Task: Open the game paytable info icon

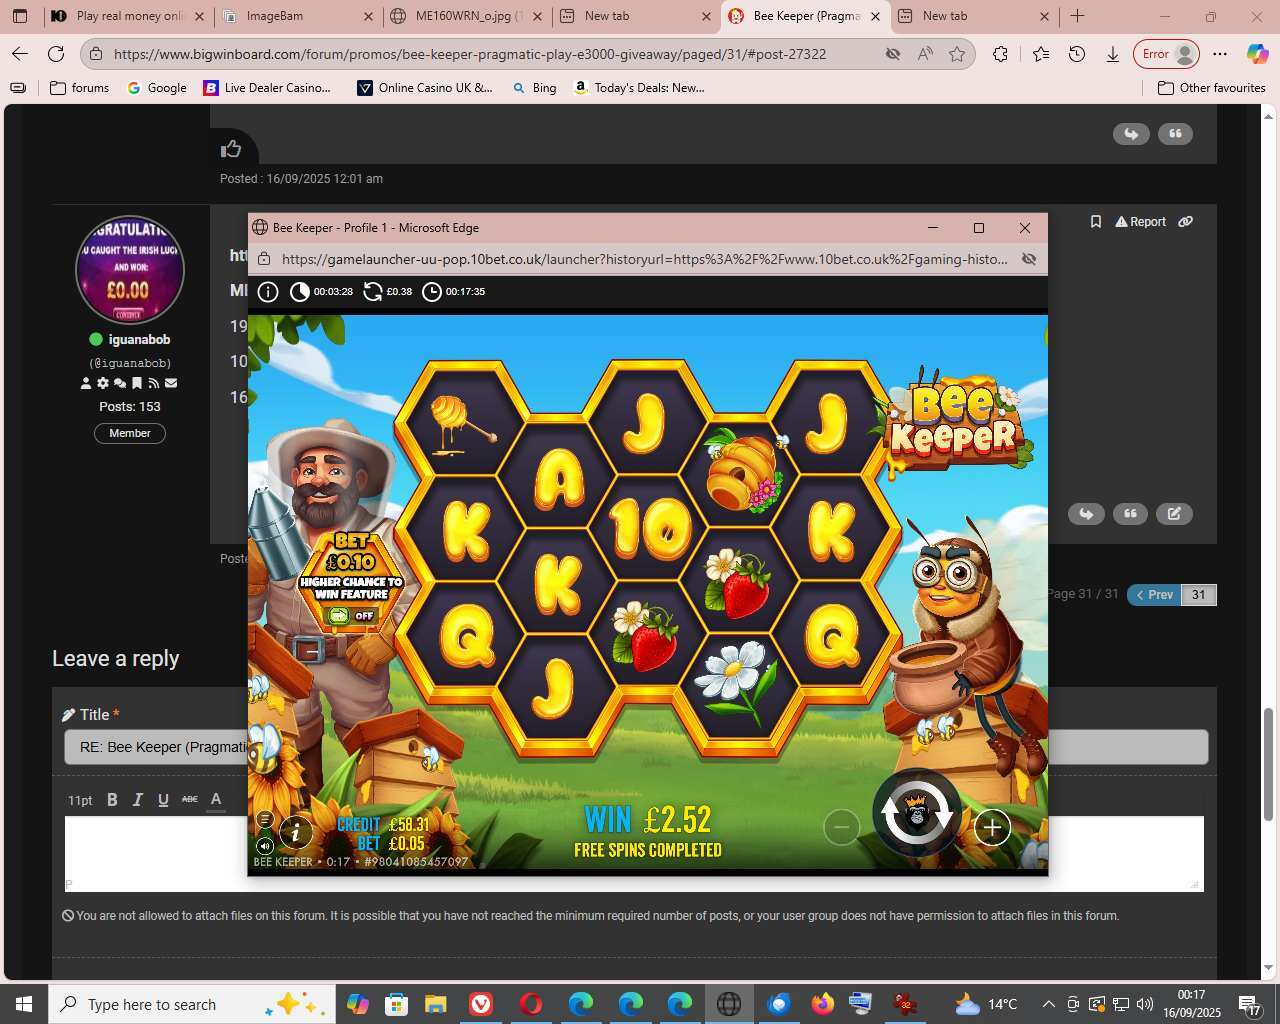Action: click(295, 831)
